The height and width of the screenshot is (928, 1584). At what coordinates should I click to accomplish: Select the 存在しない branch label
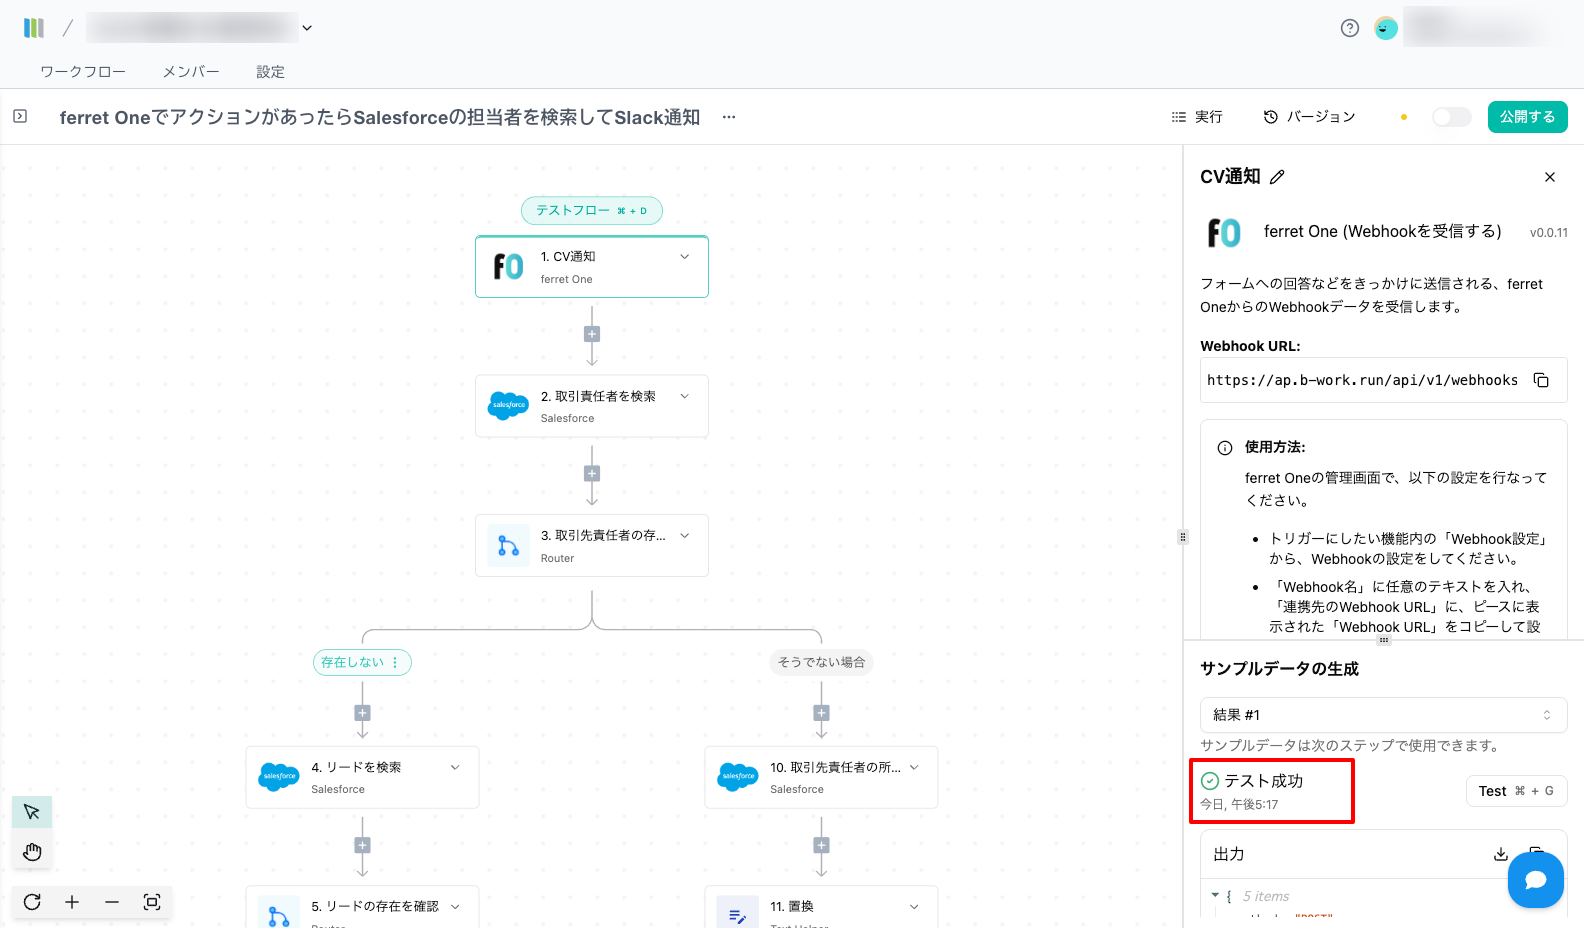point(352,662)
